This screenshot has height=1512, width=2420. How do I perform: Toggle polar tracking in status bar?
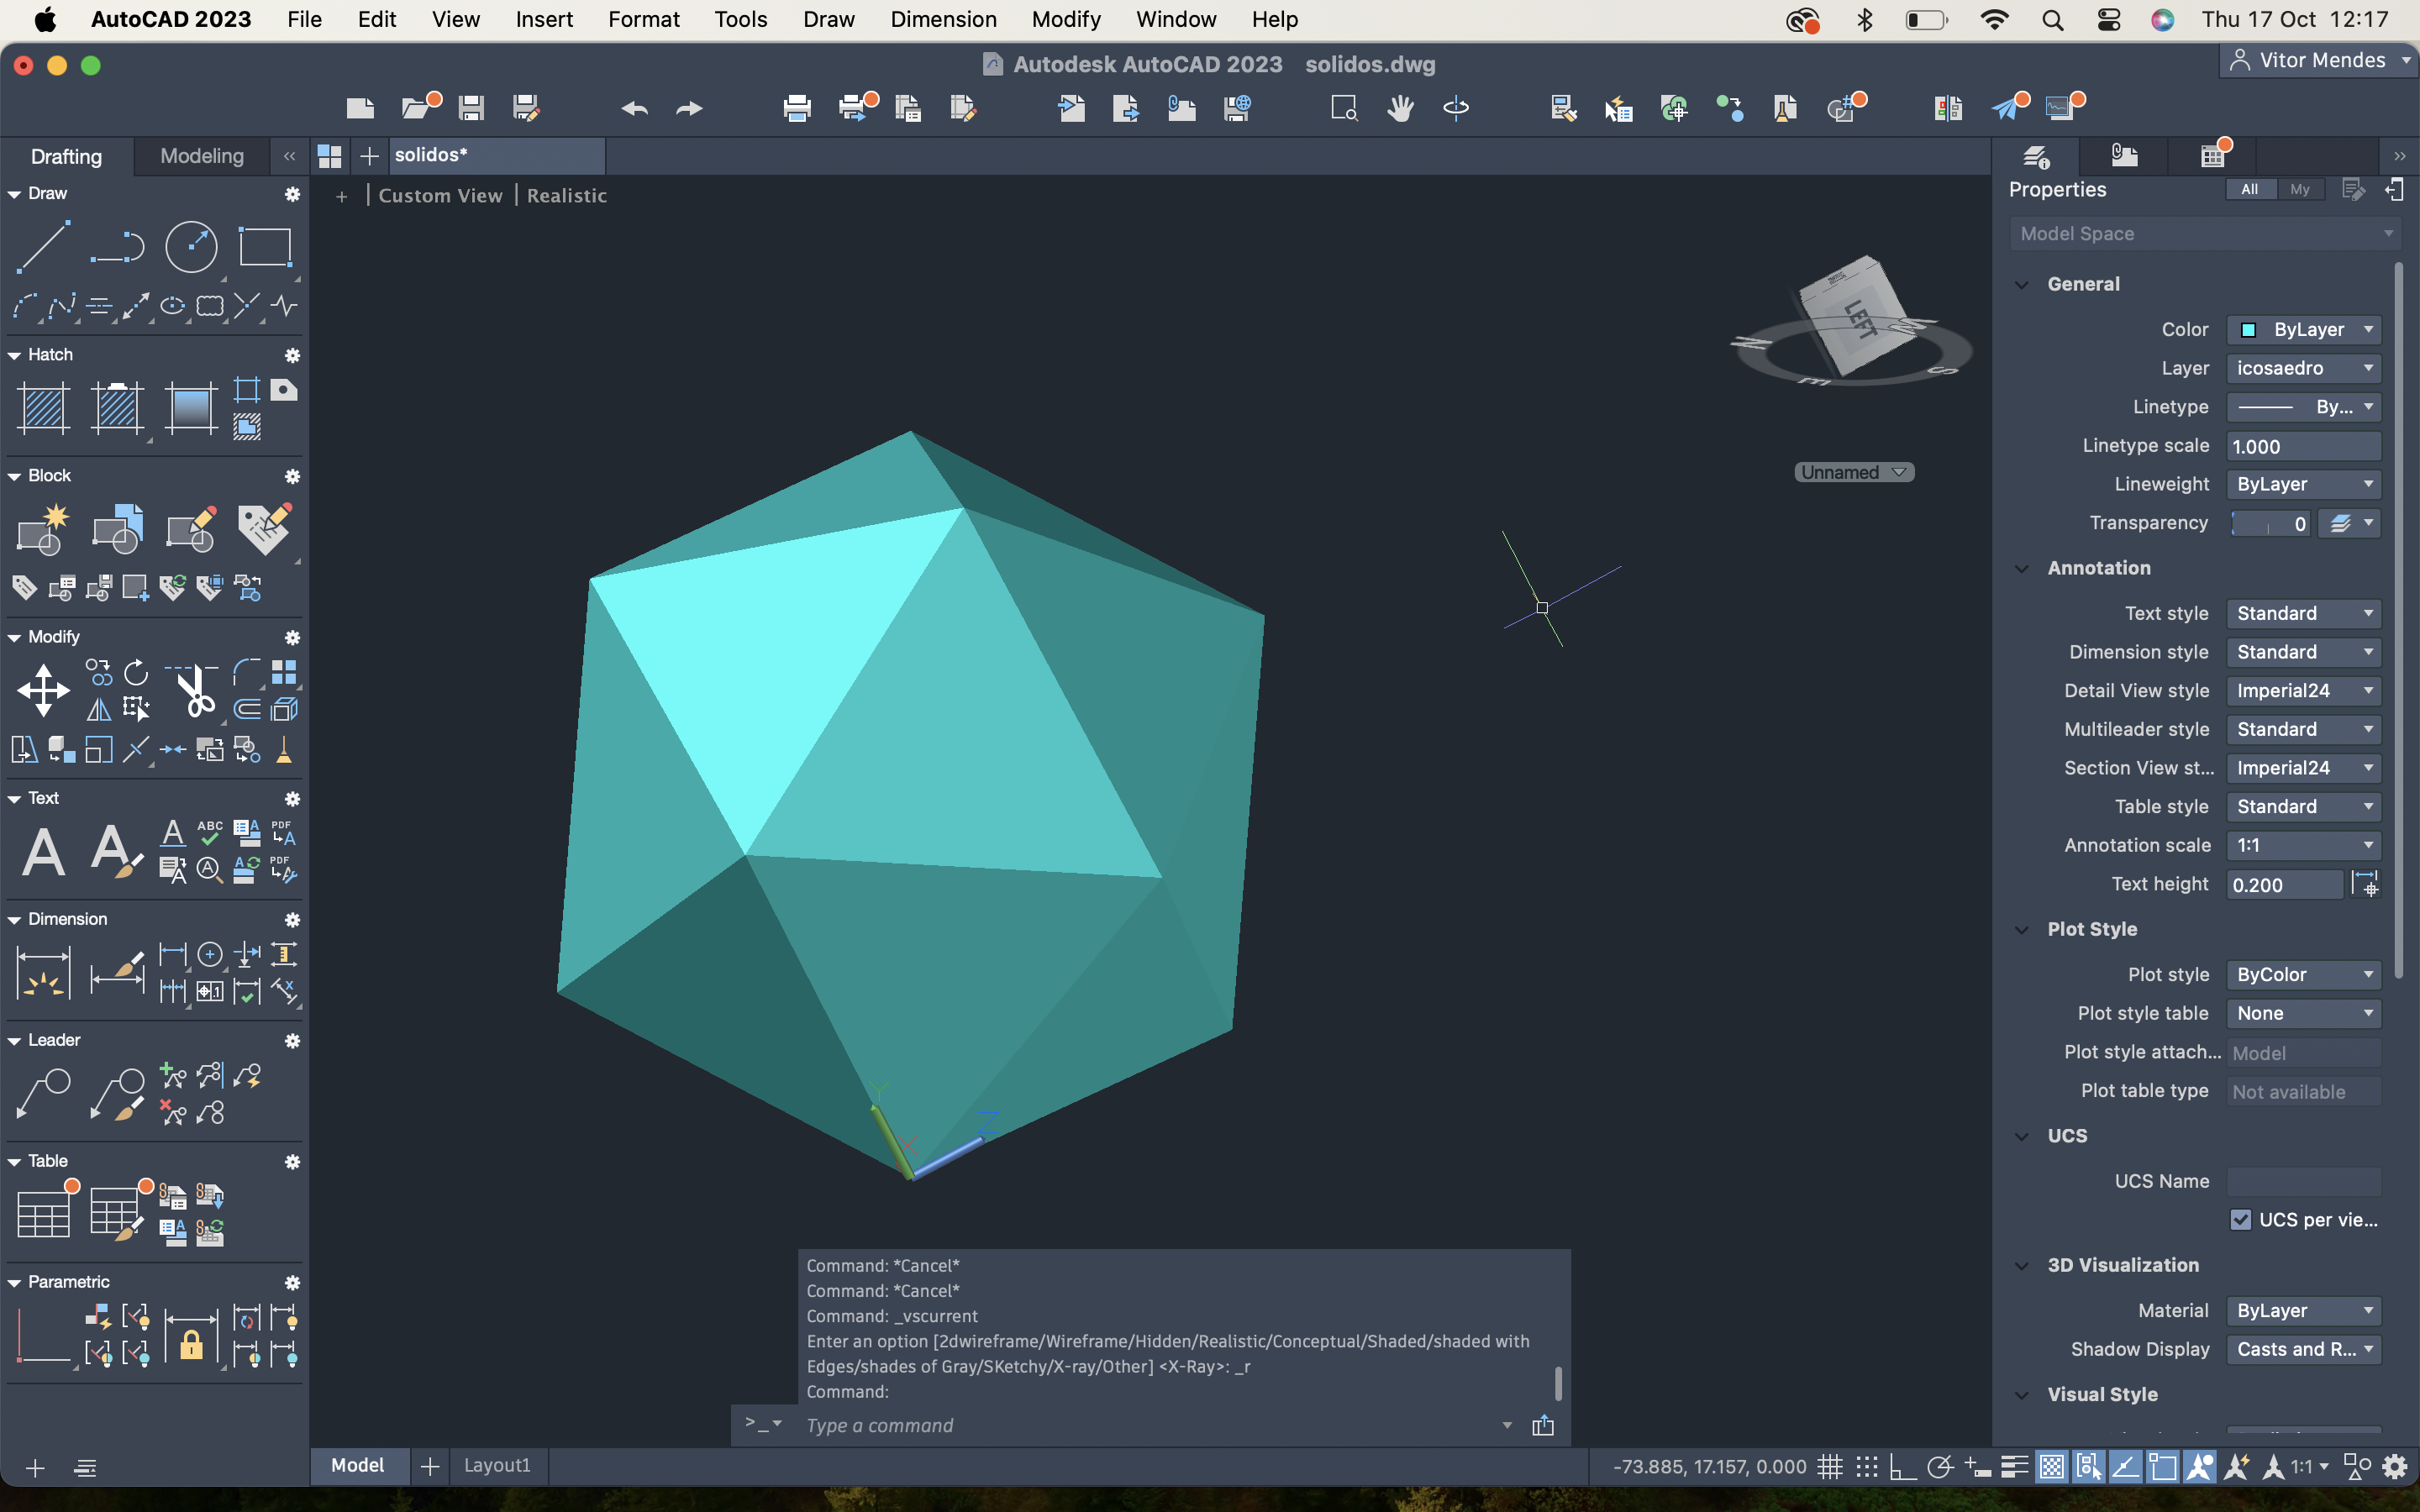[1939, 1467]
